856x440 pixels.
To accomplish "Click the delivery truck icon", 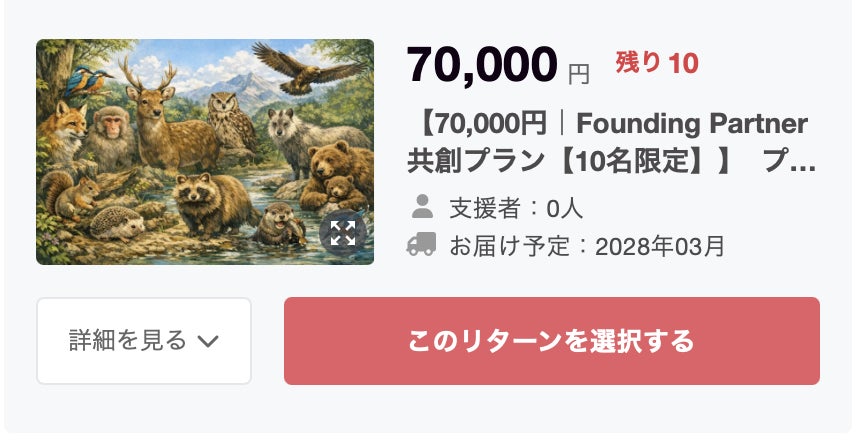I will tap(423, 244).
